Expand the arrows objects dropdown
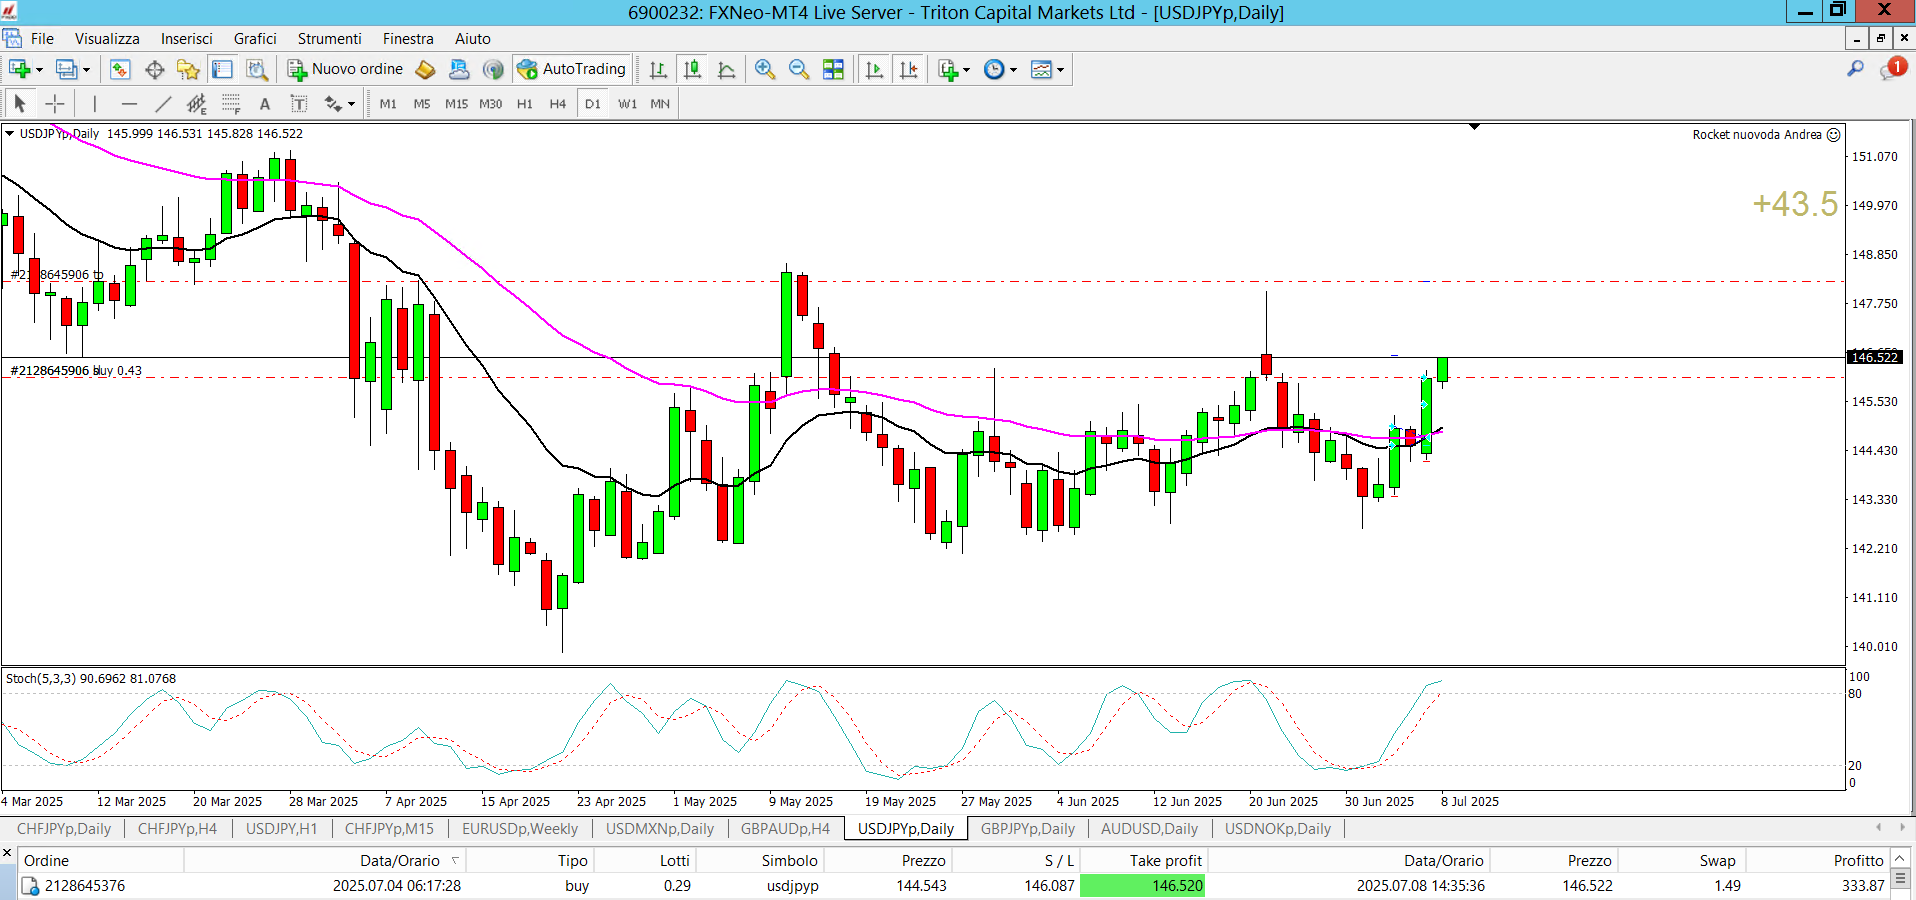 (x=351, y=104)
